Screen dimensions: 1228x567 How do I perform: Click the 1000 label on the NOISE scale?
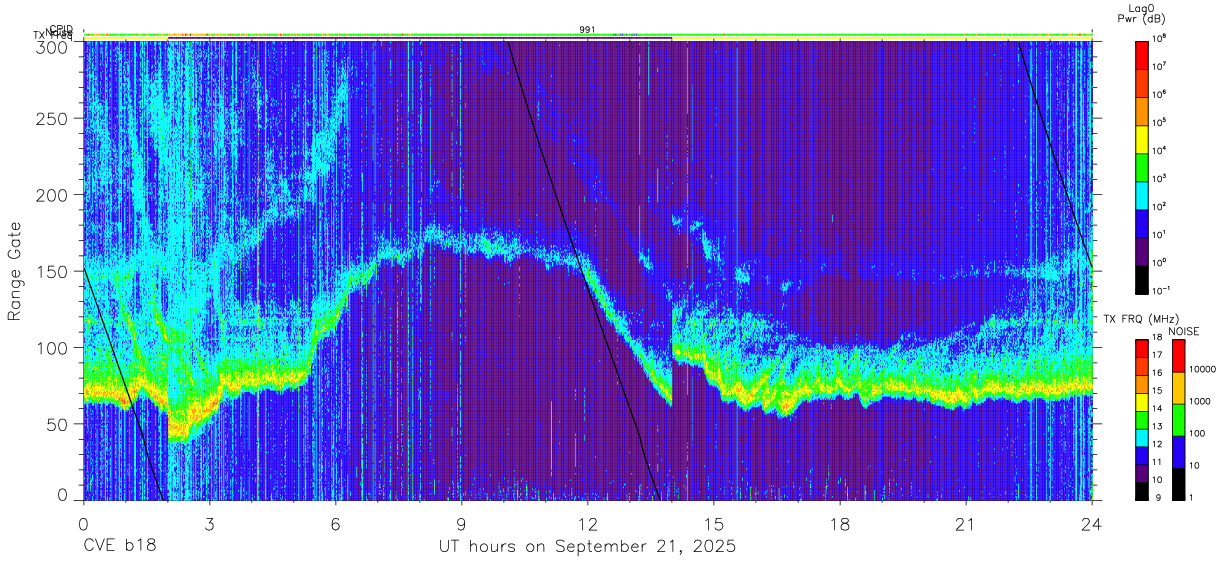(x=1200, y=401)
